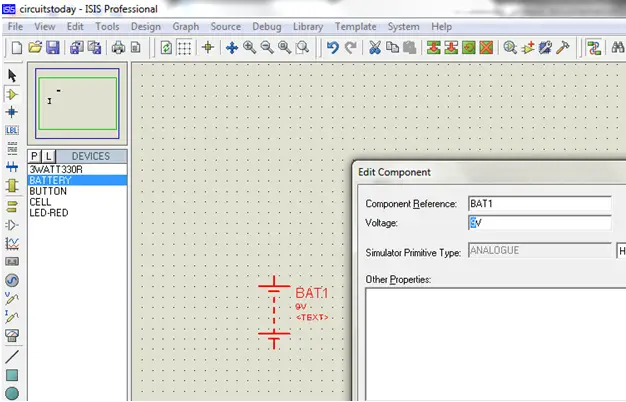The image size is (626, 402).
Task: Redo the last undone action
Action: pyautogui.click(x=351, y=48)
